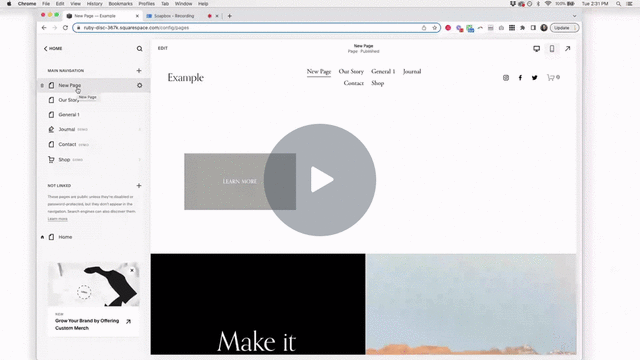Add a page to Main Navigation
This screenshot has height=360, width=640.
point(139,71)
